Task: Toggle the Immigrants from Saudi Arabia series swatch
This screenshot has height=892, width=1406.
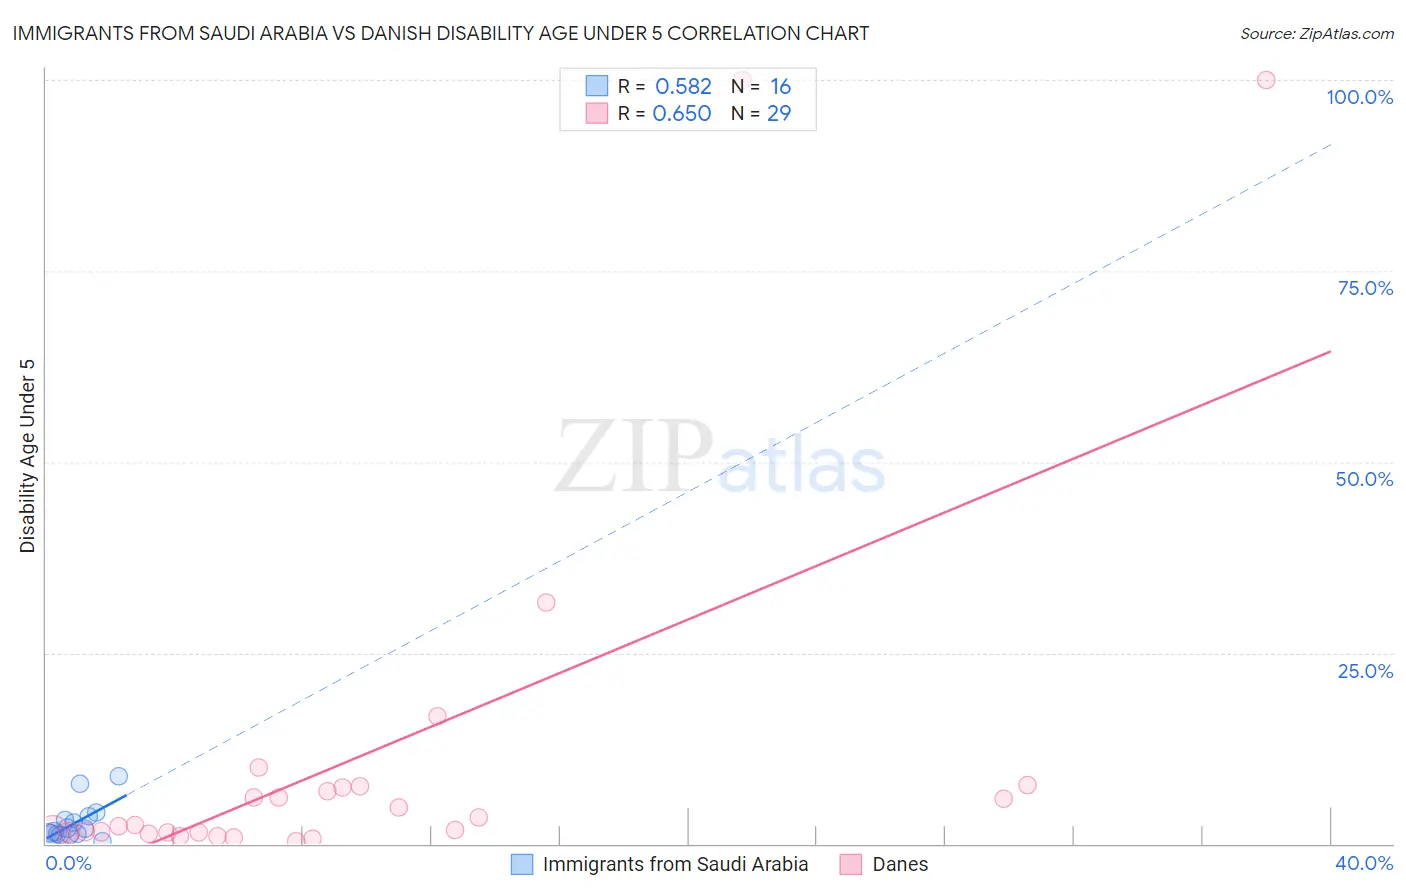Action: (x=522, y=864)
